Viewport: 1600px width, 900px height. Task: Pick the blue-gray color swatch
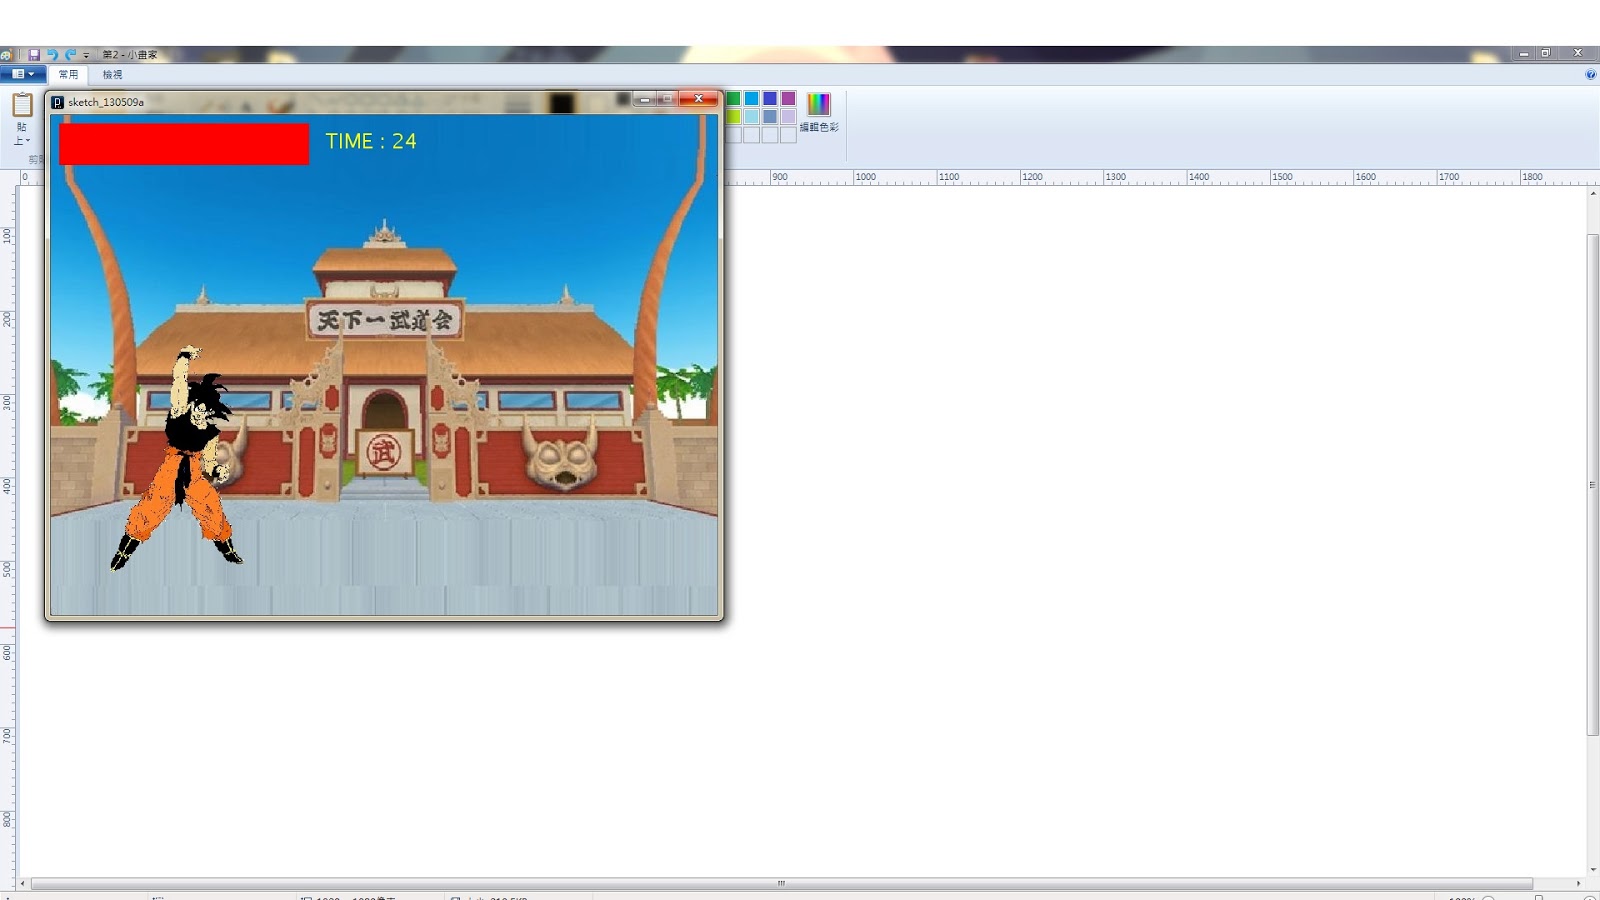click(x=770, y=116)
